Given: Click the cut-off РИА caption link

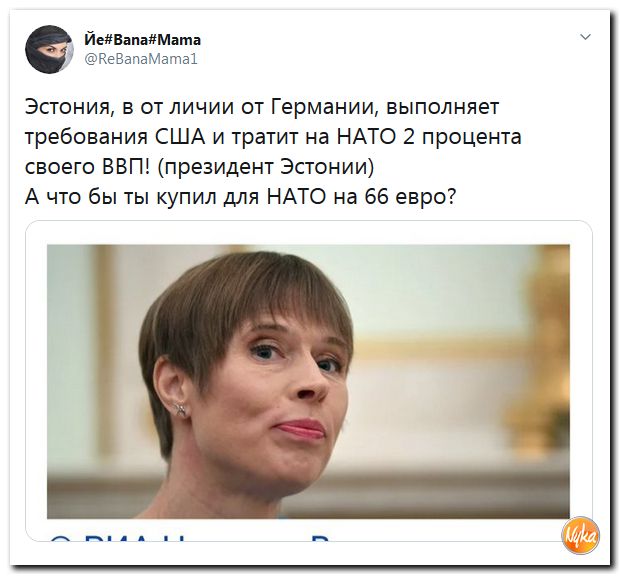Looking at the screenshot, I should (x=190, y=538).
